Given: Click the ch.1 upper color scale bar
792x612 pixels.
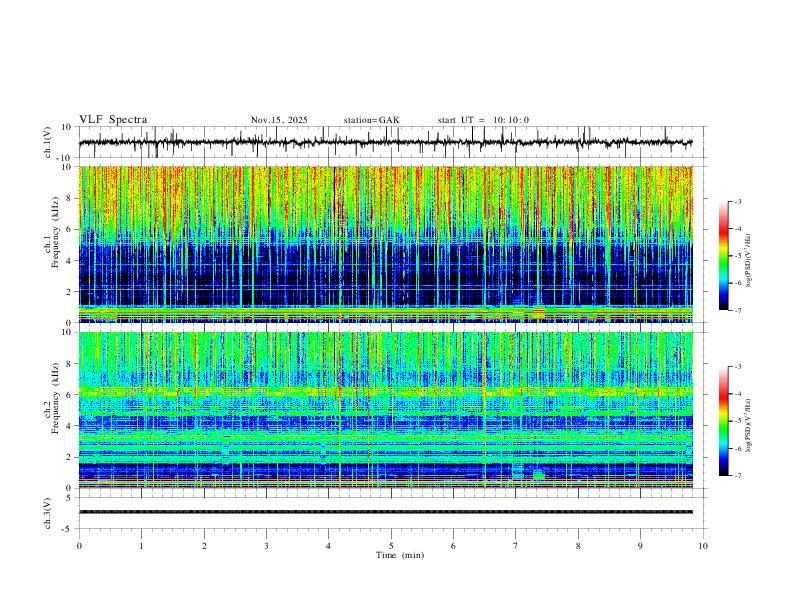Looking at the screenshot, I should [723, 256].
